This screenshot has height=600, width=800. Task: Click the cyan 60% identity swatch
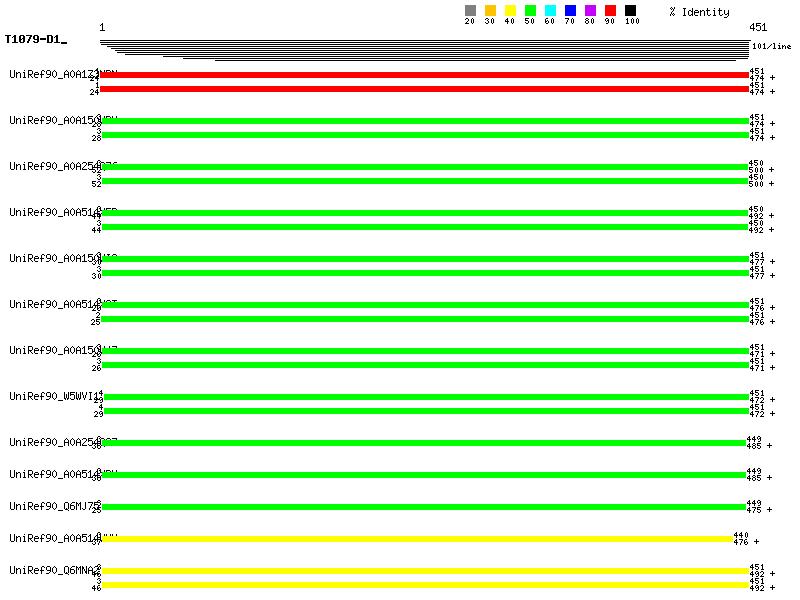[550, 11]
